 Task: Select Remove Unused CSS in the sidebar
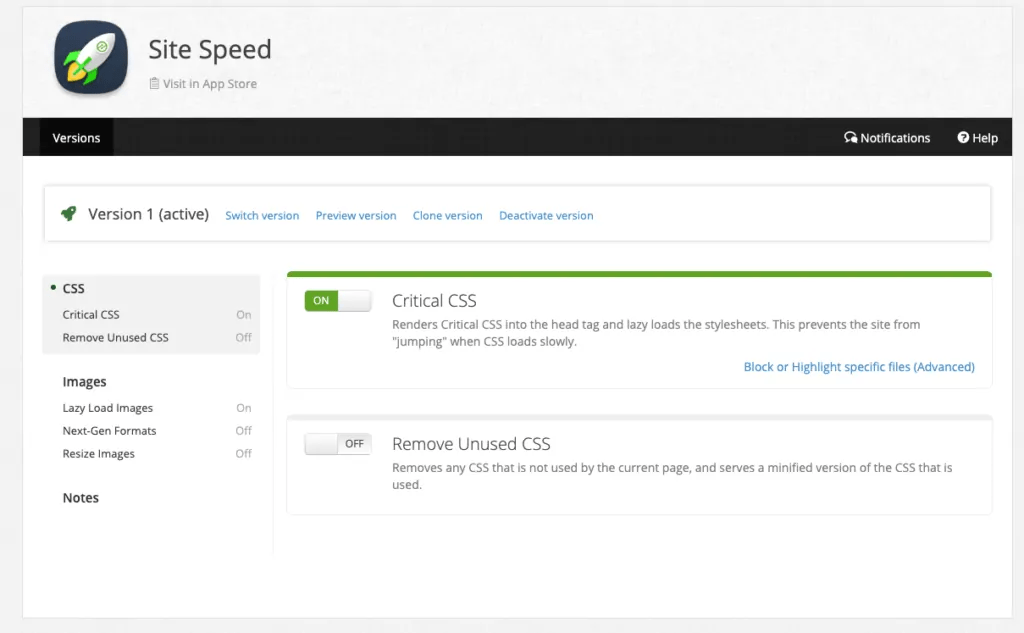[x=116, y=337]
